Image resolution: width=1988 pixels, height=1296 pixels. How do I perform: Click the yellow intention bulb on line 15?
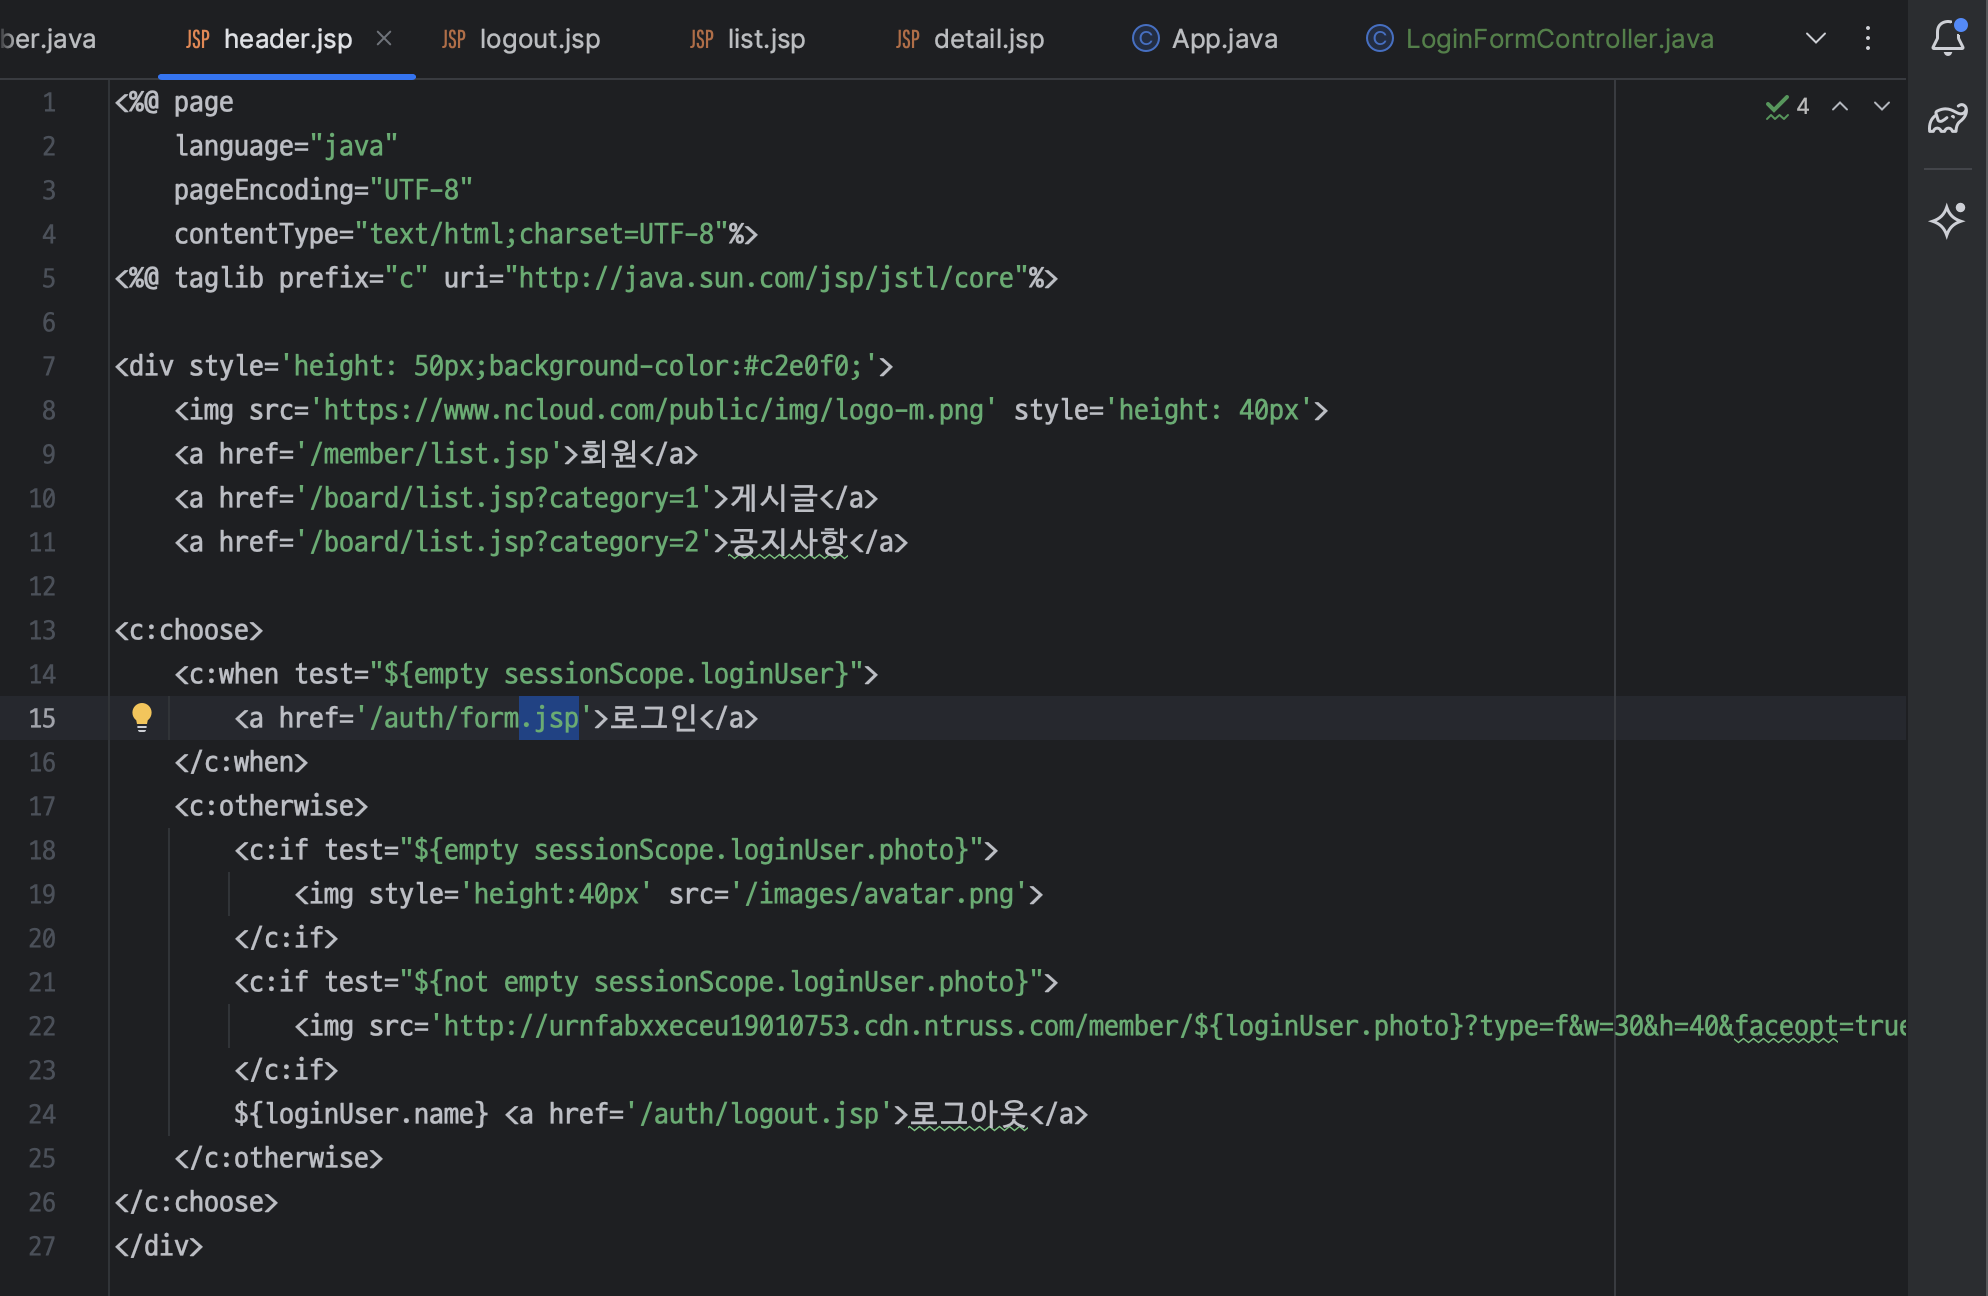142,716
